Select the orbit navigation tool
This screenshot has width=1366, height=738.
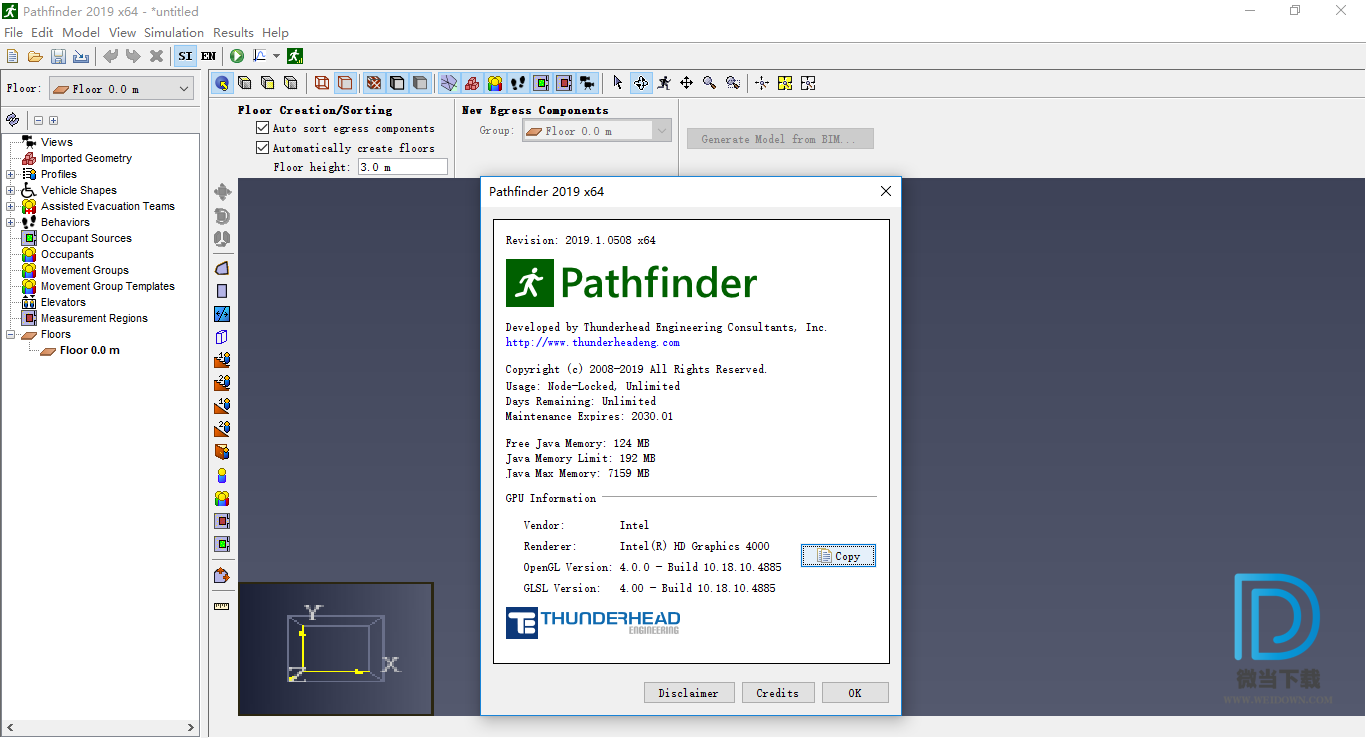click(x=641, y=83)
